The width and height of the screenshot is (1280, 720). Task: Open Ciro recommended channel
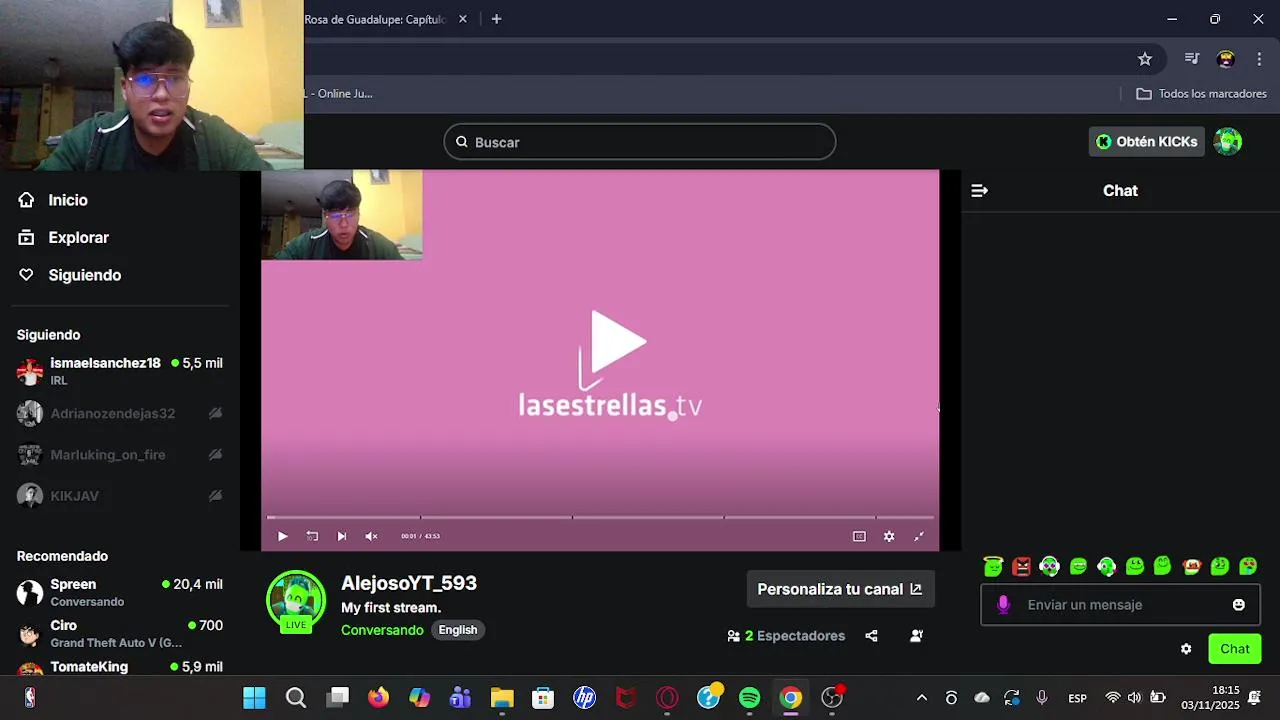[x=120, y=633]
